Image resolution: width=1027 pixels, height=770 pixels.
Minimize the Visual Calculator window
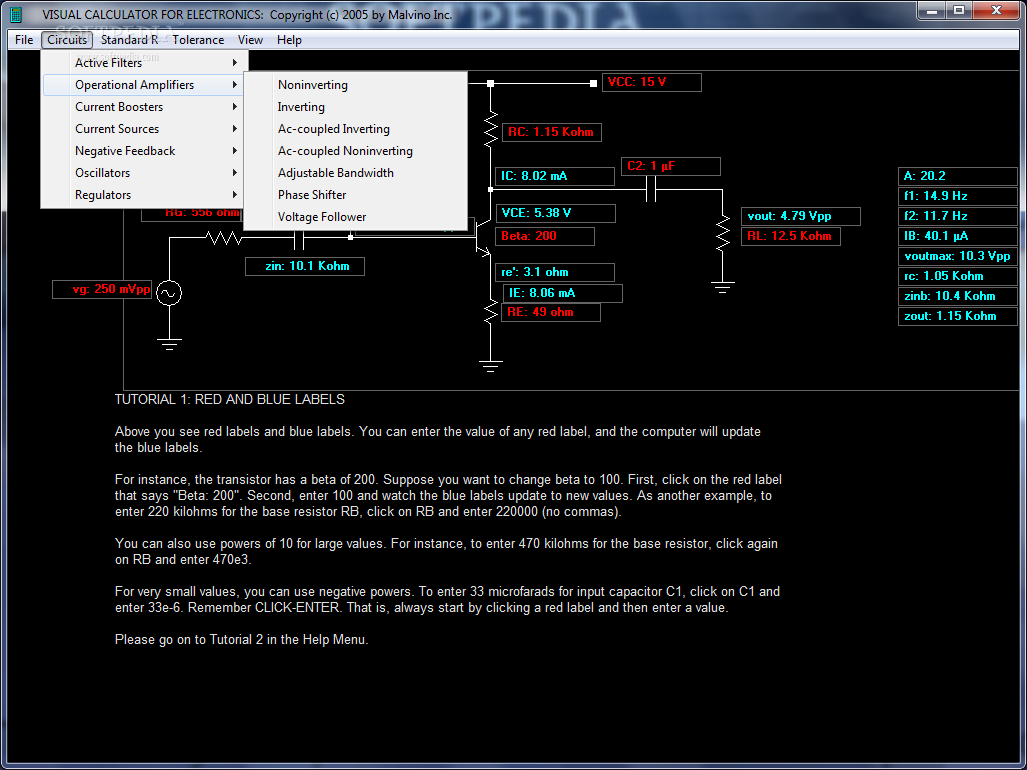click(x=931, y=10)
